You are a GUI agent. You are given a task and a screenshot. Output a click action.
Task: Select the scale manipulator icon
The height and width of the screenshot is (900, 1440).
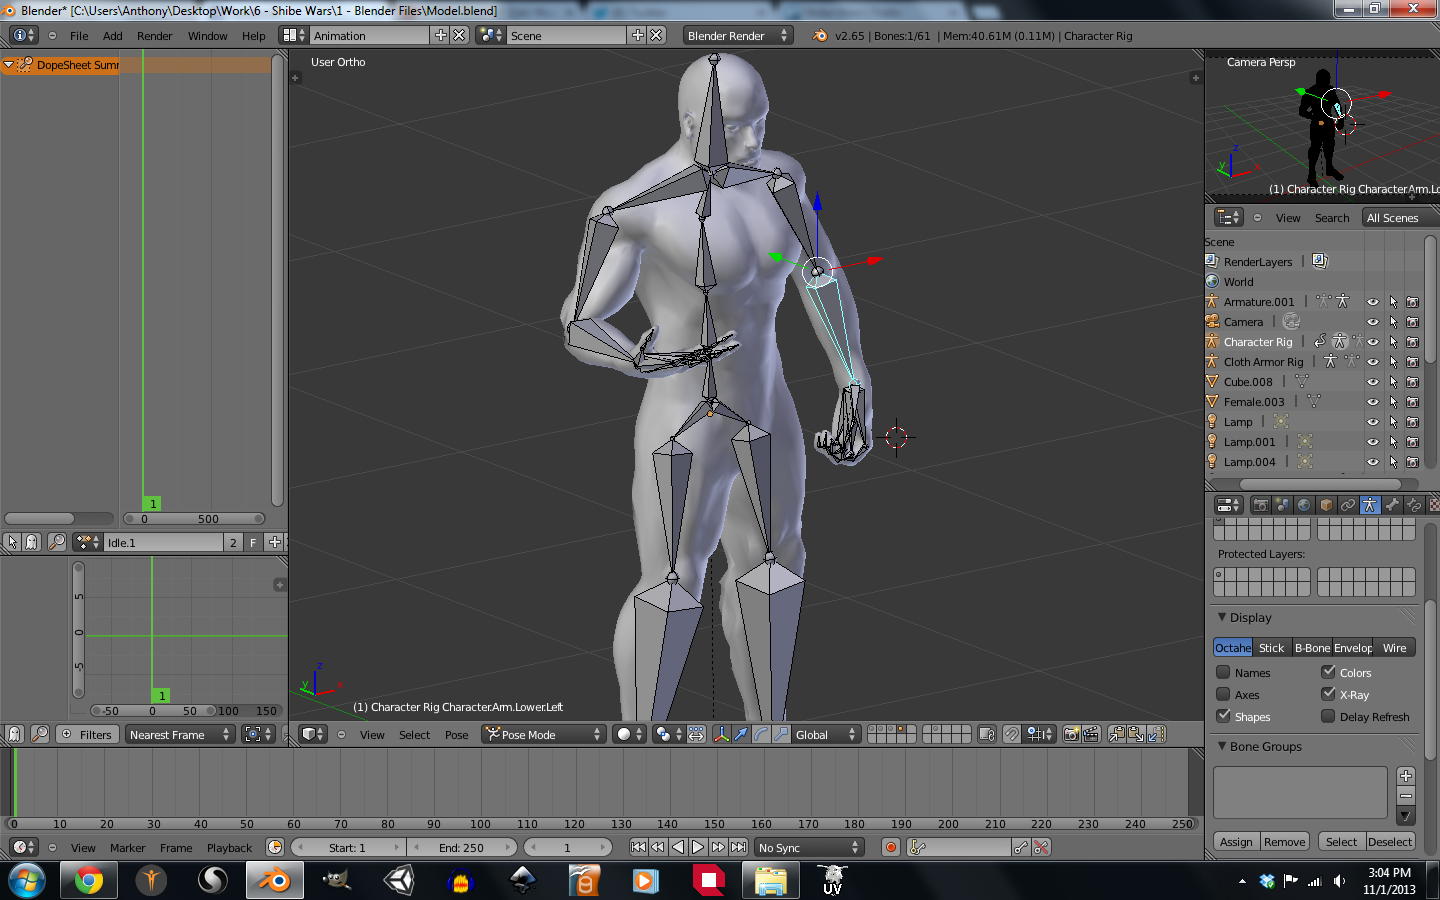coord(781,734)
